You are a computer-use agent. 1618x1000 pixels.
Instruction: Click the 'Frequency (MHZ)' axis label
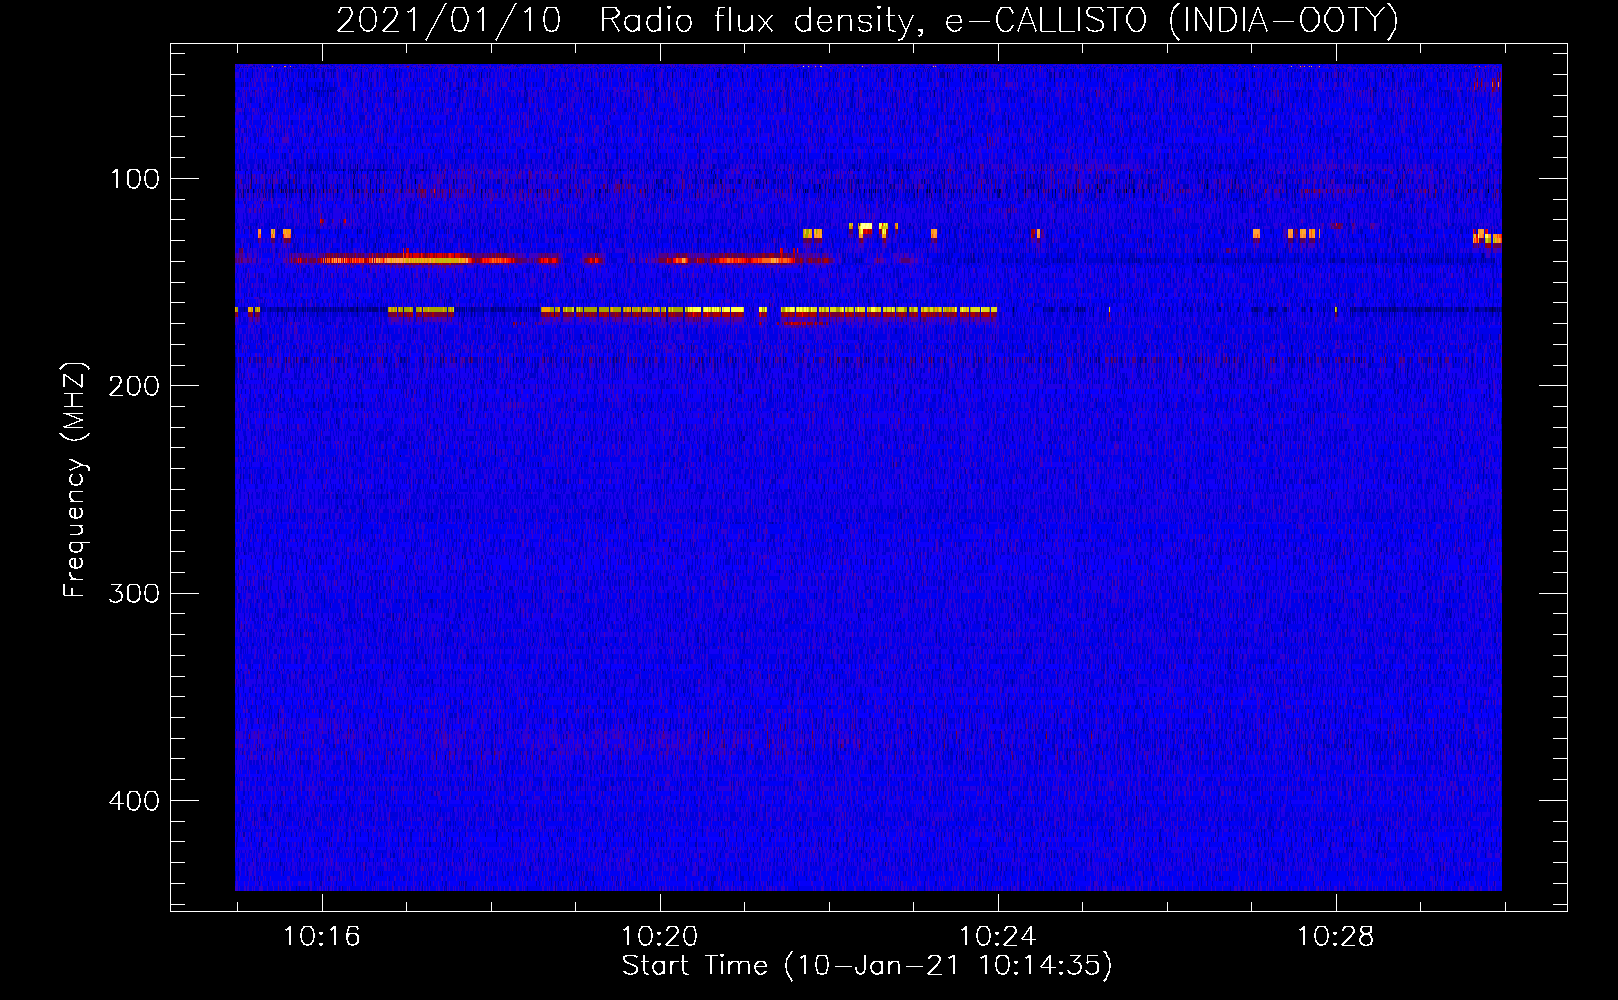75,480
